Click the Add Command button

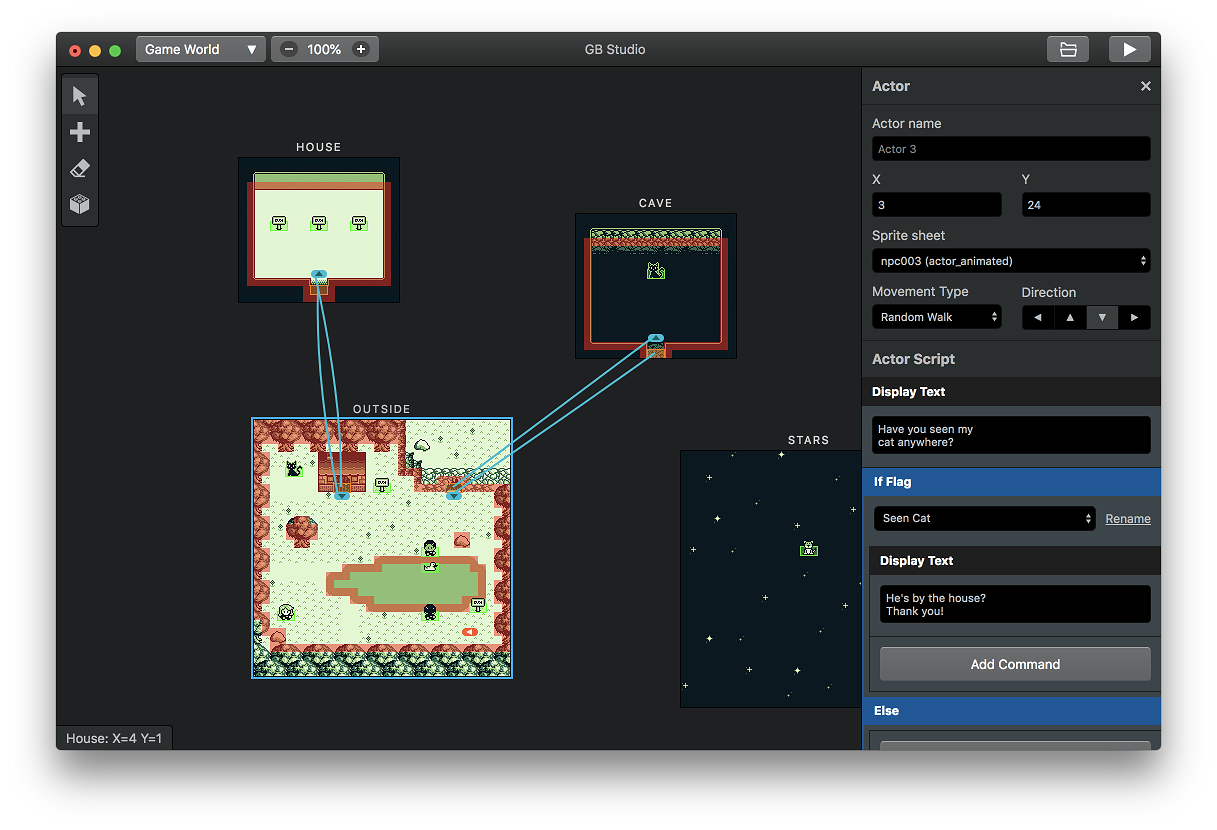point(1015,664)
